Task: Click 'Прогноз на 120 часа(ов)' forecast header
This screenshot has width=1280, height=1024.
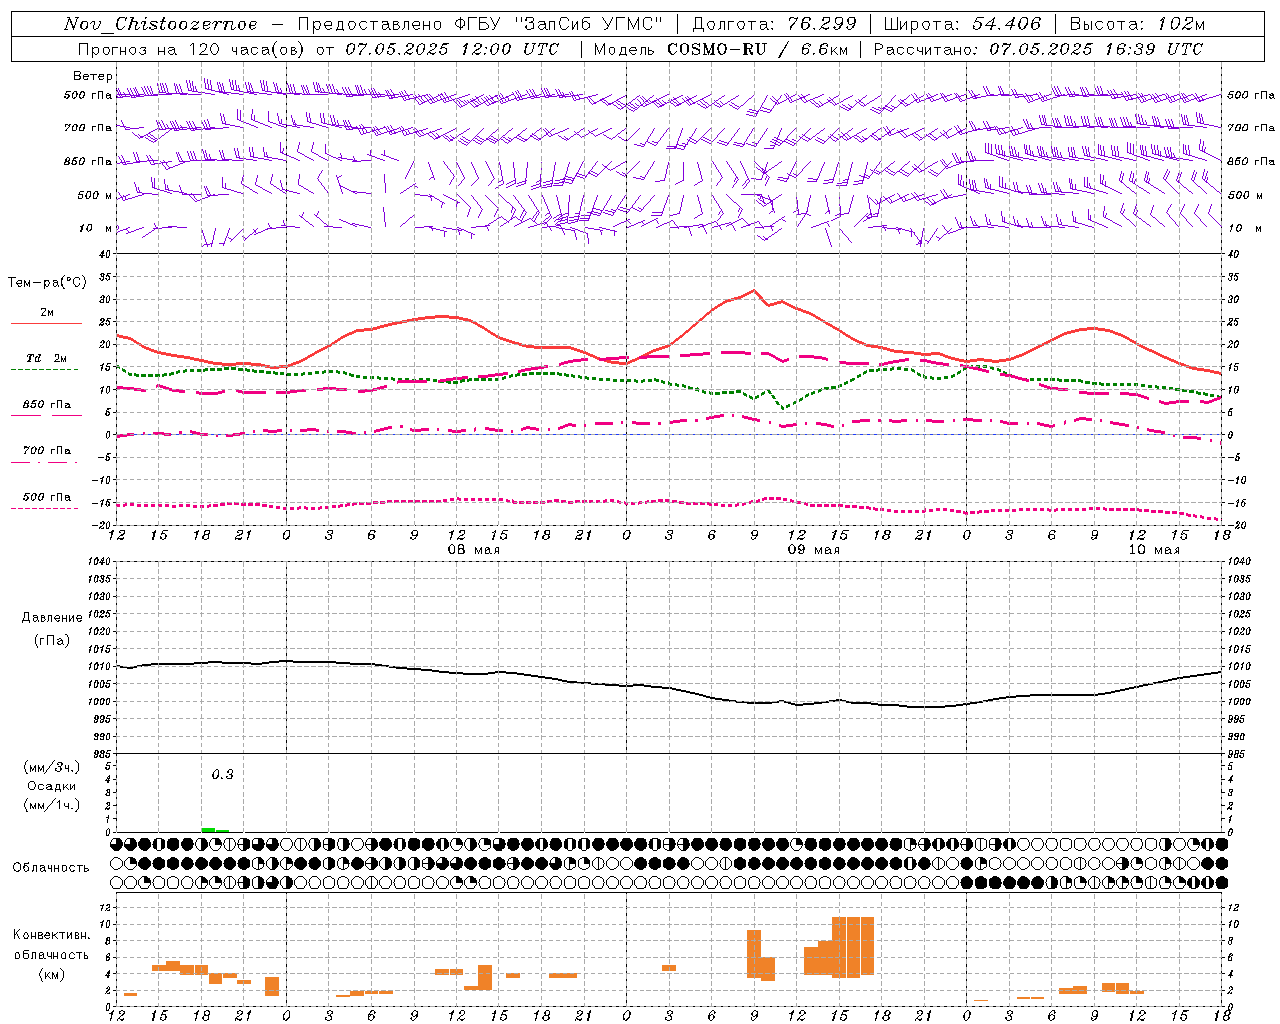Action: [192, 49]
